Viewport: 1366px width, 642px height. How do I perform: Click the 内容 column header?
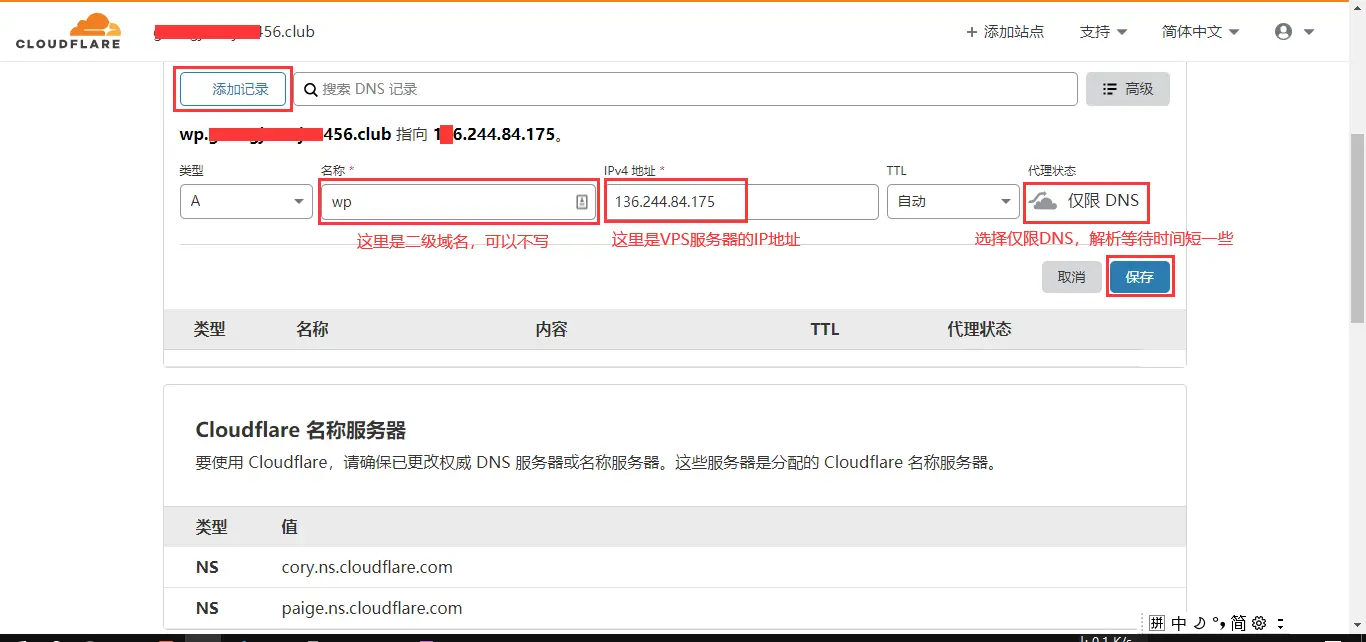[x=551, y=329]
